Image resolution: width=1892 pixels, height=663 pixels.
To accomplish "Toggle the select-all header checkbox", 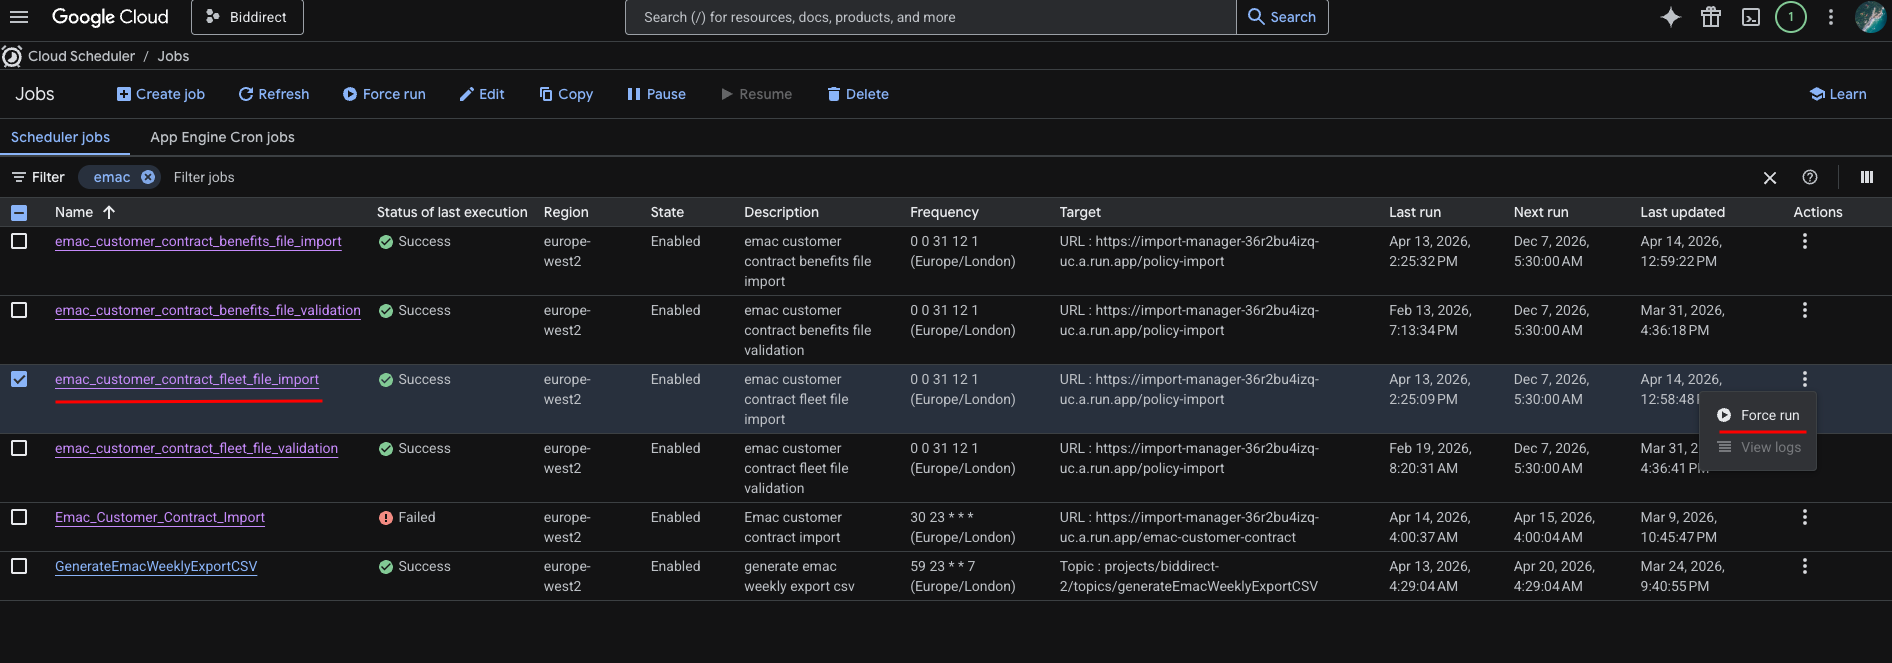I will pos(19,212).
